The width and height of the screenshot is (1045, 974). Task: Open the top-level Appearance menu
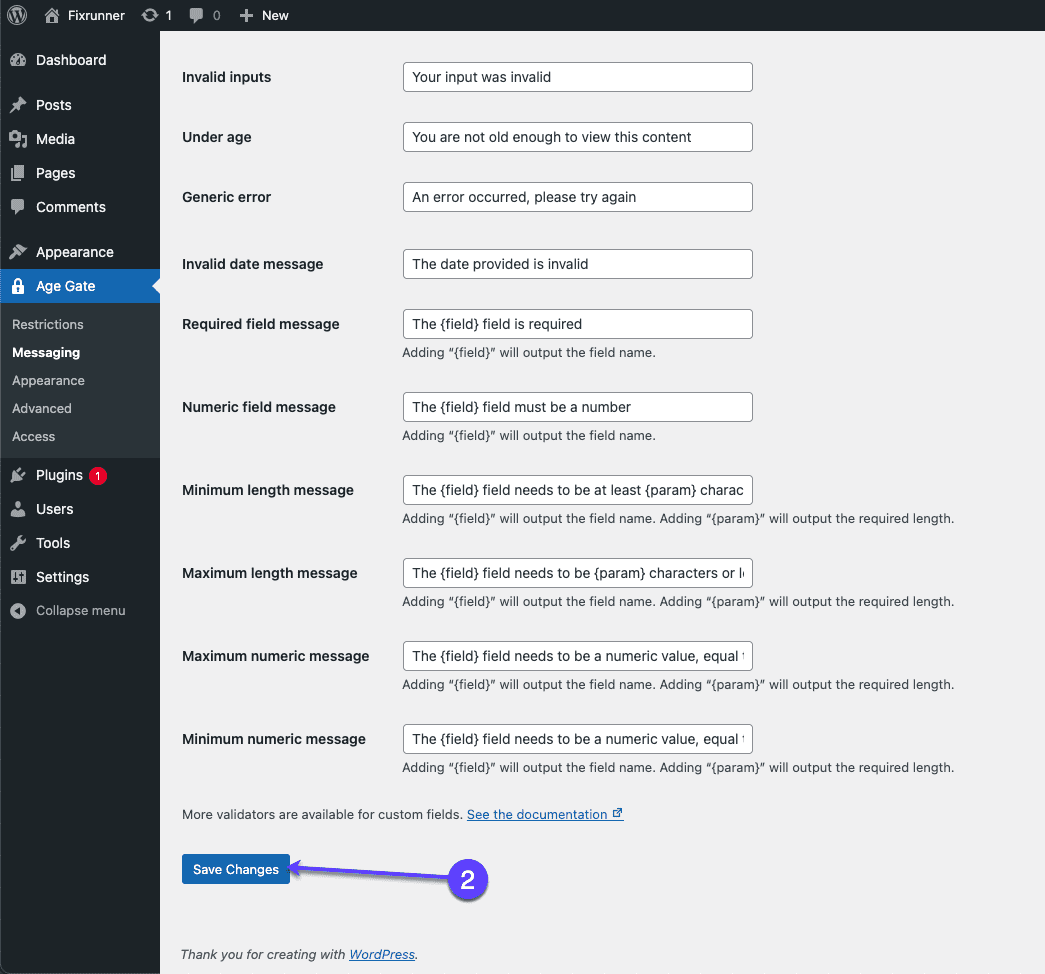80,252
